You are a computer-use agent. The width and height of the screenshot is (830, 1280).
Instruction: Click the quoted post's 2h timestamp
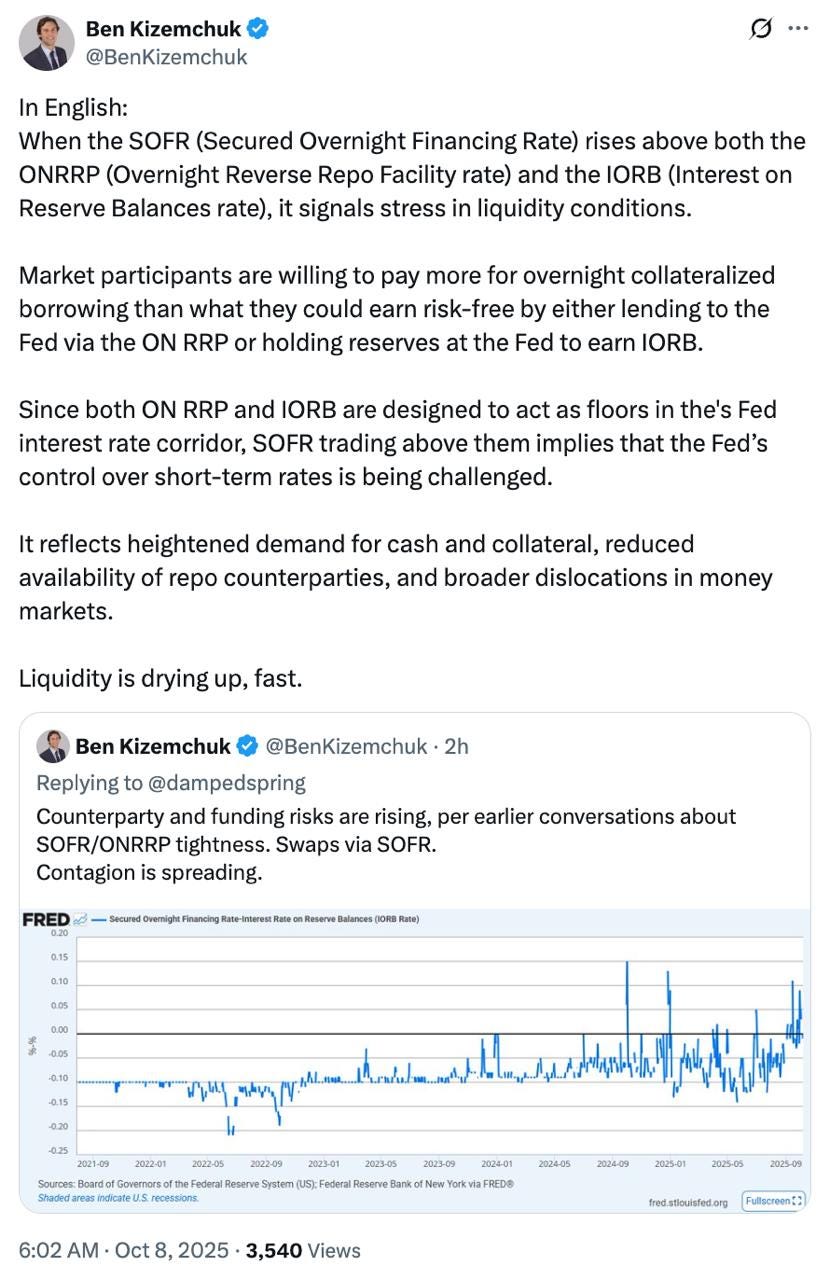[x=456, y=746]
